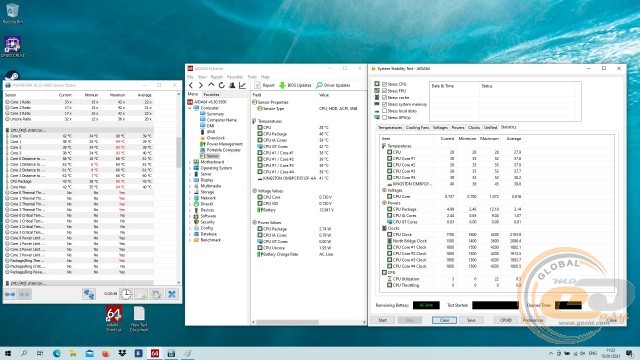Click the Preferences button in Stability Test

[533, 320]
